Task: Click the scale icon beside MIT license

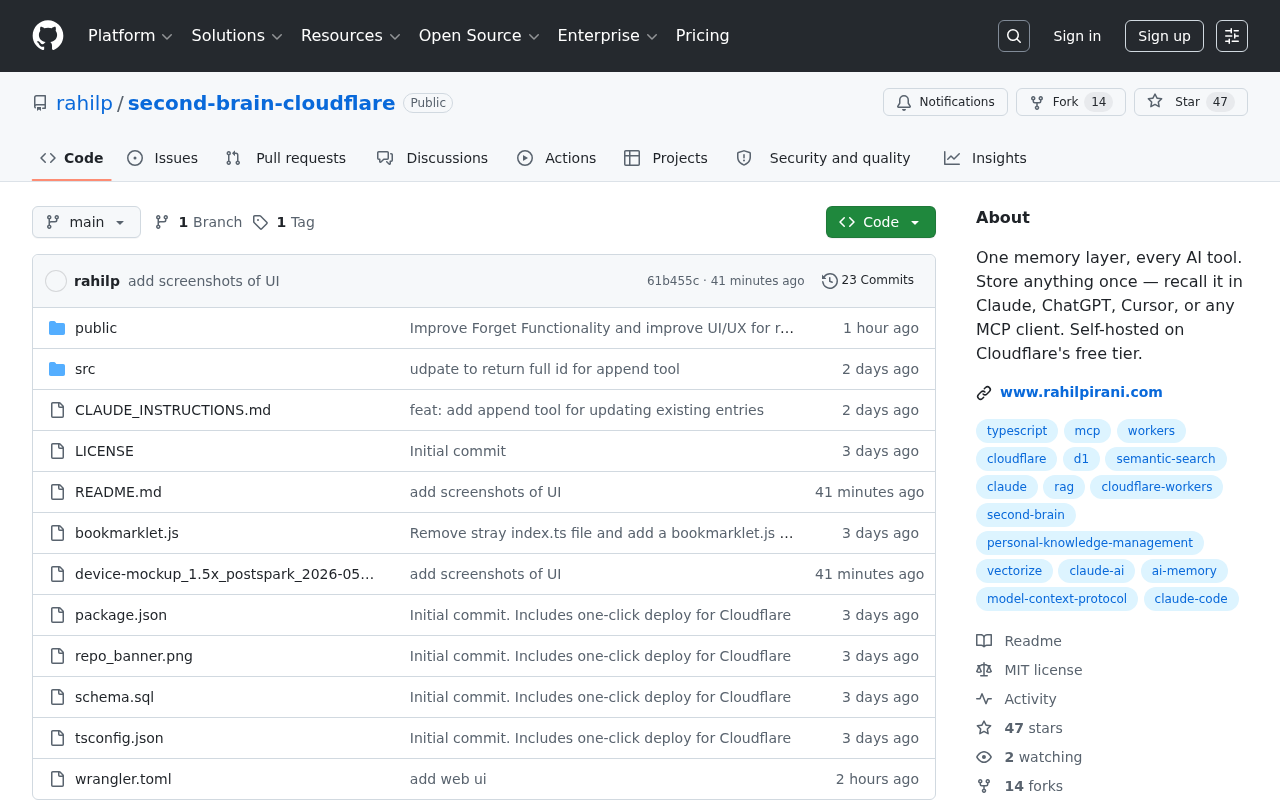Action: point(984,670)
